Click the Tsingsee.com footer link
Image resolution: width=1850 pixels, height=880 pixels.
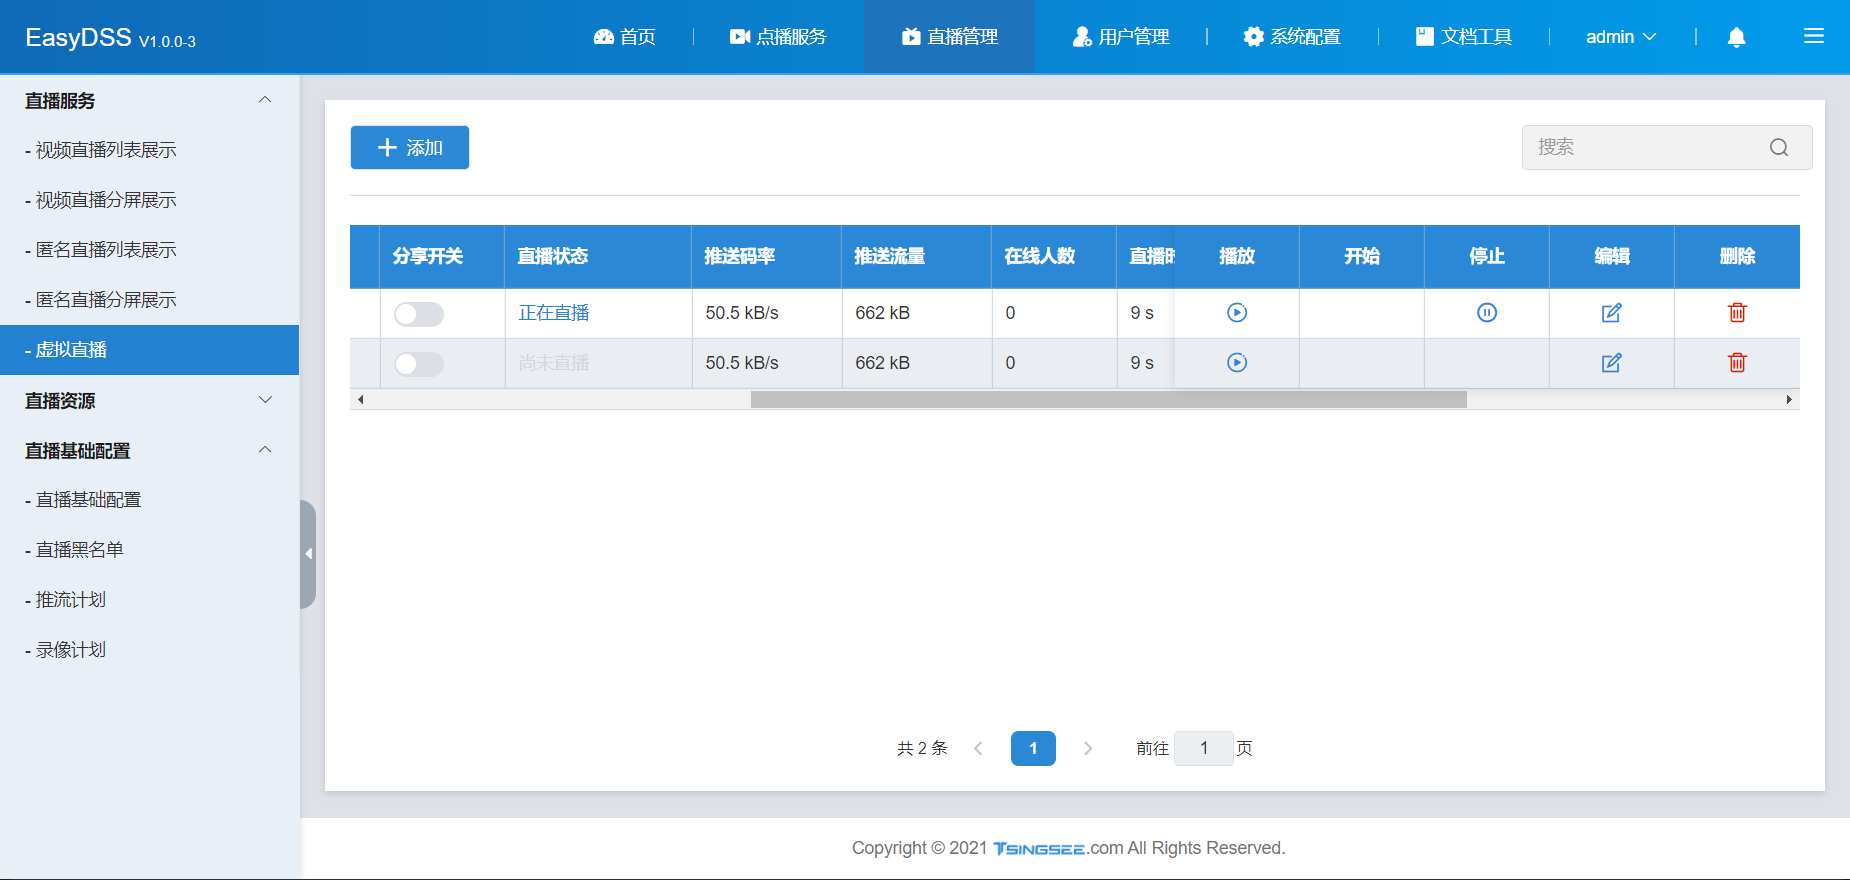tap(1058, 848)
